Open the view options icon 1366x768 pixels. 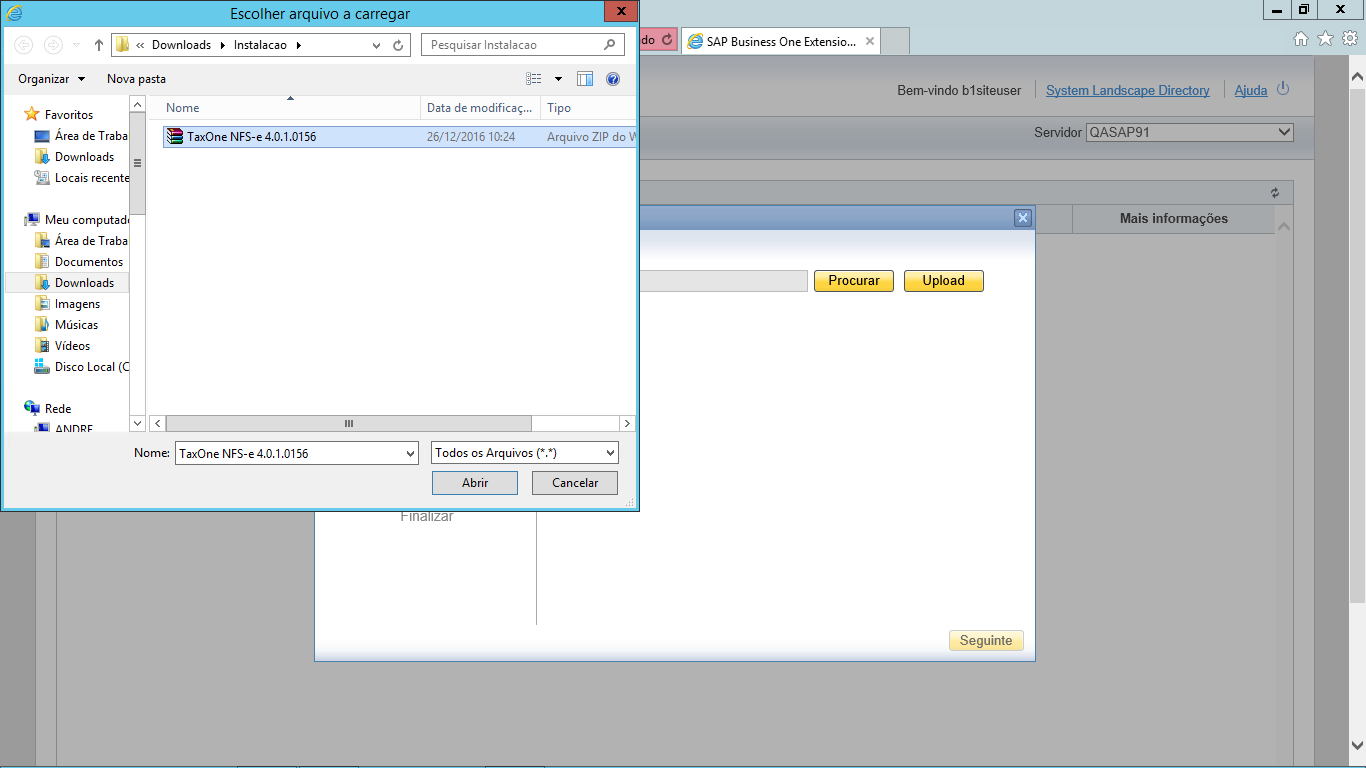click(x=534, y=79)
